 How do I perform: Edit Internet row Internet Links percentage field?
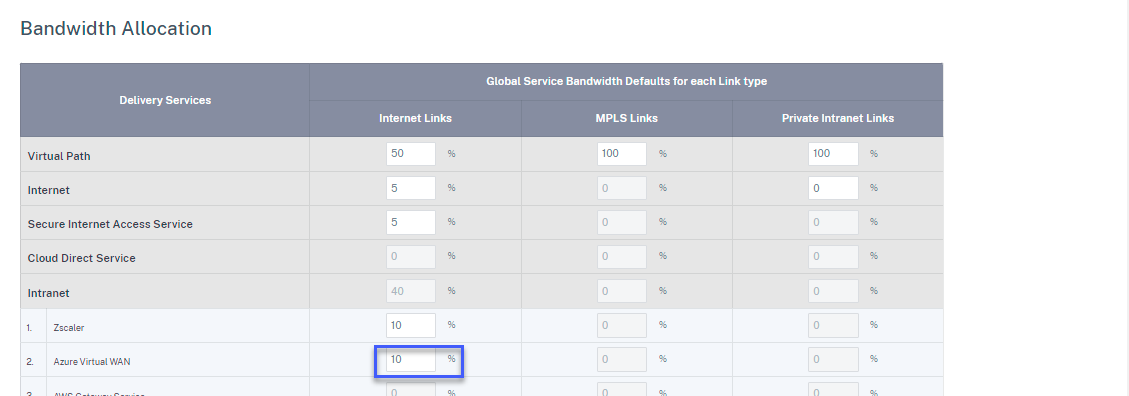point(410,188)
